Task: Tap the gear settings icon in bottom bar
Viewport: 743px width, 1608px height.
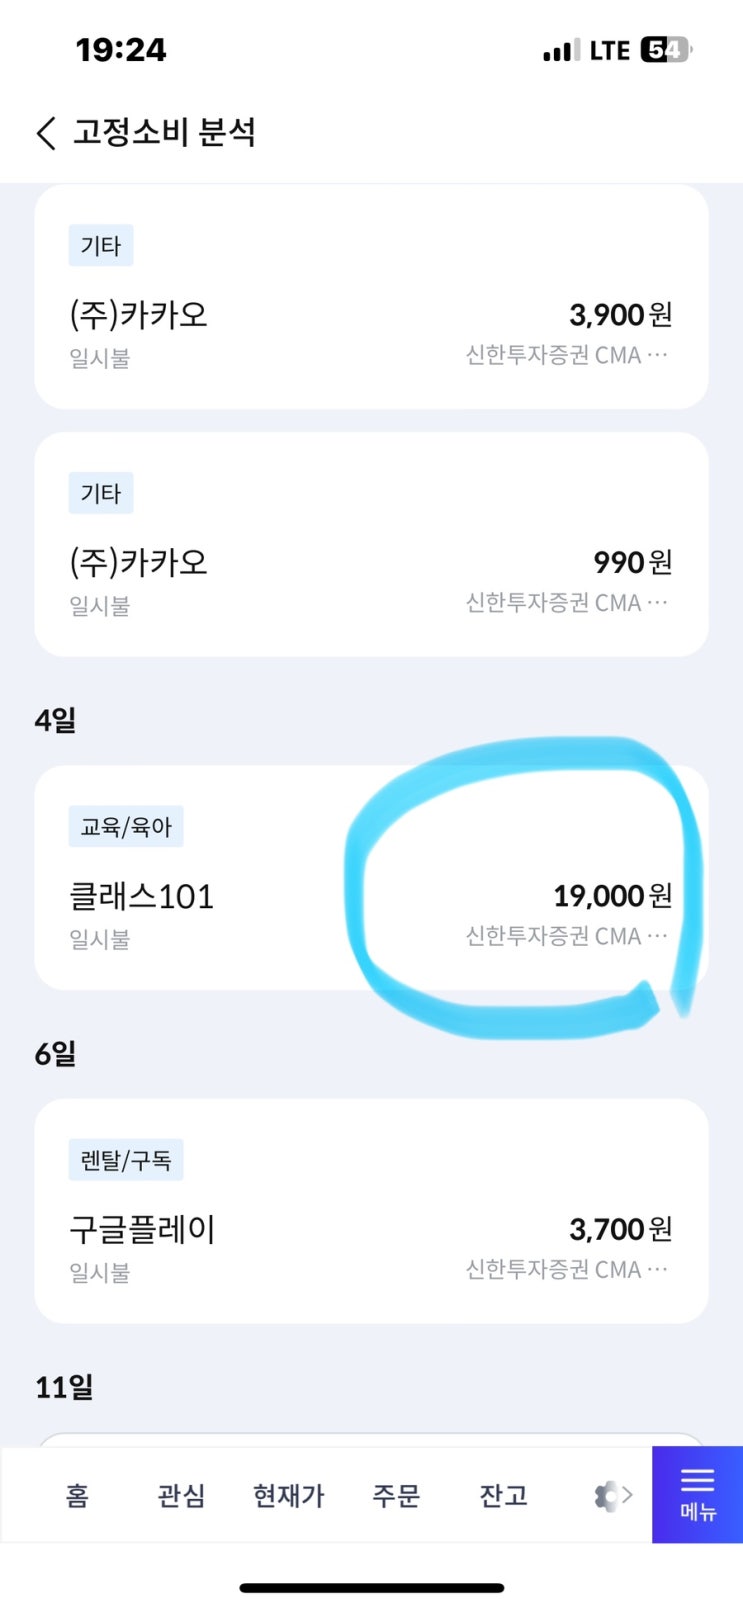Action: (x=606, y=1496)
